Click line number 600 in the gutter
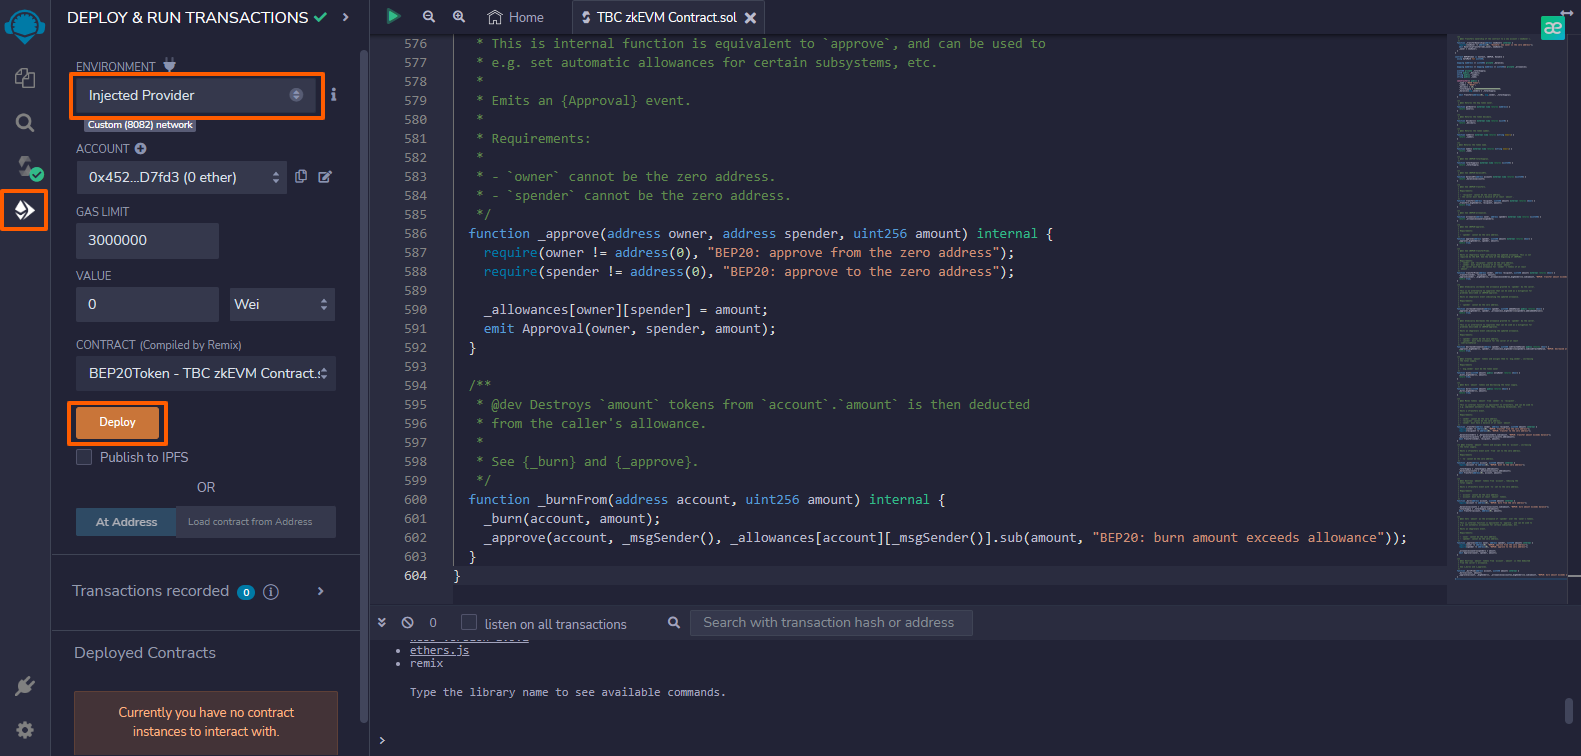 click(x=415, y=499)
